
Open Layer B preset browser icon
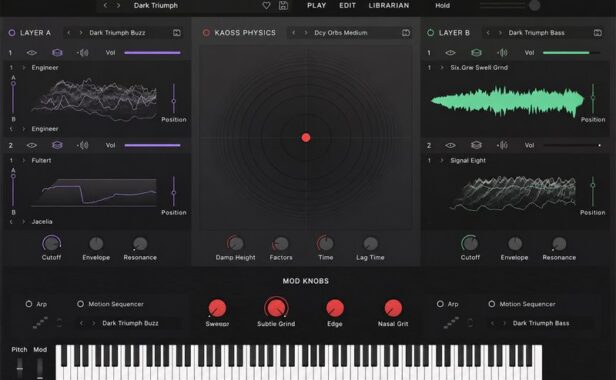pos(598,33)
